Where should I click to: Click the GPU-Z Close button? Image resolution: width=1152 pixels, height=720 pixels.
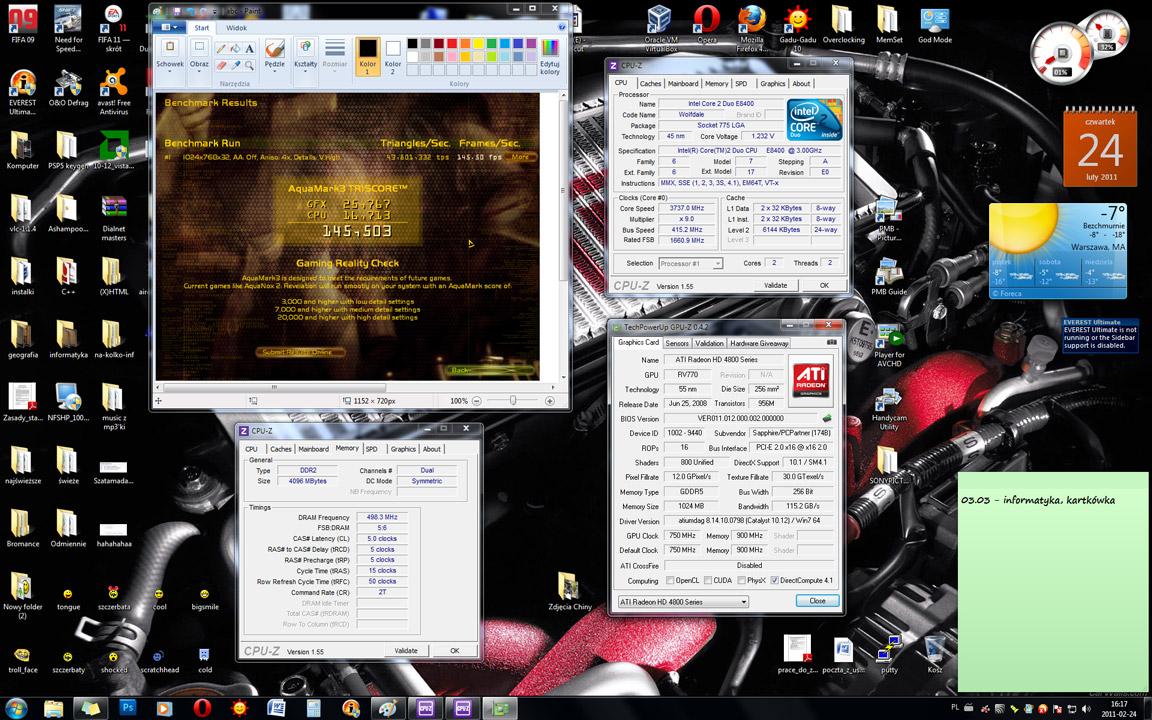point(817,601)
